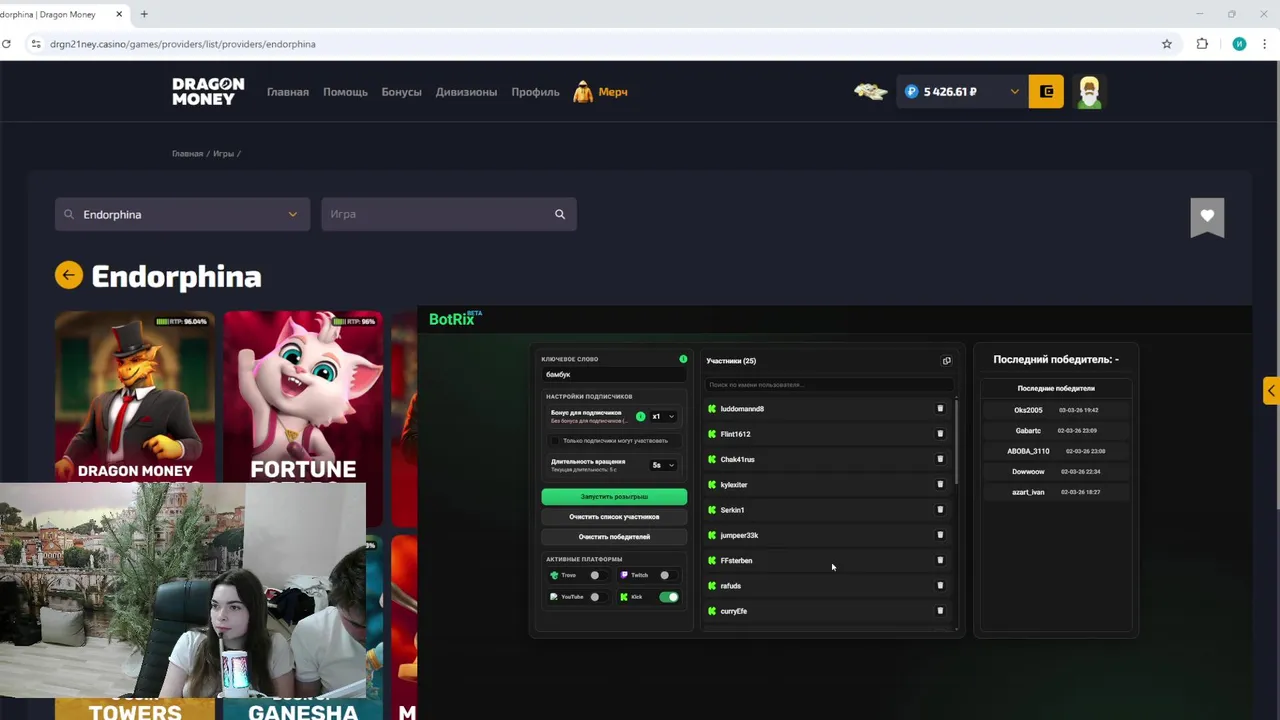Open the Мерч navigation item
This screenshot has height=720, width=1280.
(601, 92)
